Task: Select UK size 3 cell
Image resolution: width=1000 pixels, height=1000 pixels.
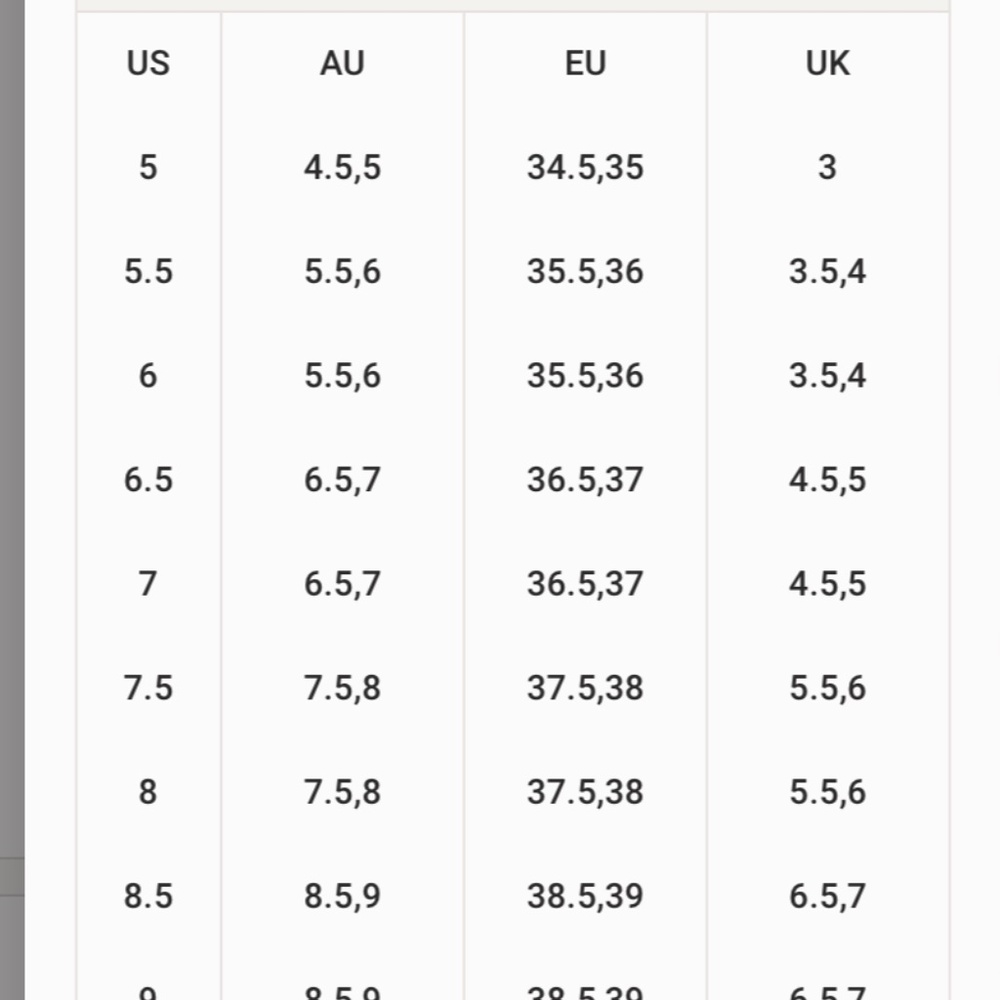Action: coord(827,167)
